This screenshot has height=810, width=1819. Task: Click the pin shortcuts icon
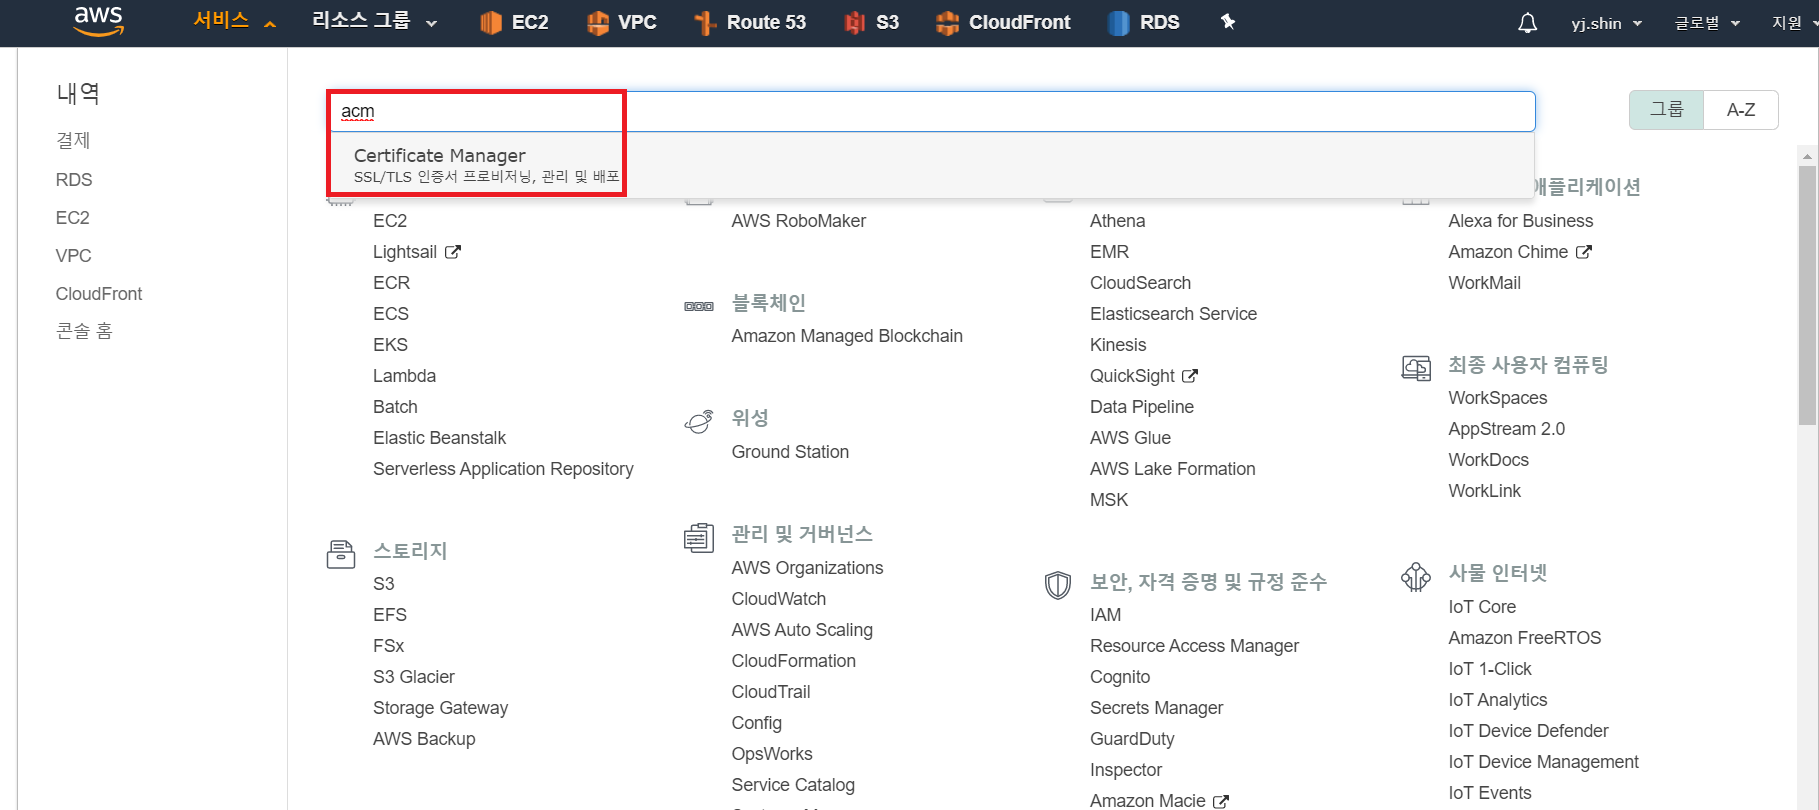coord(1228,22)
